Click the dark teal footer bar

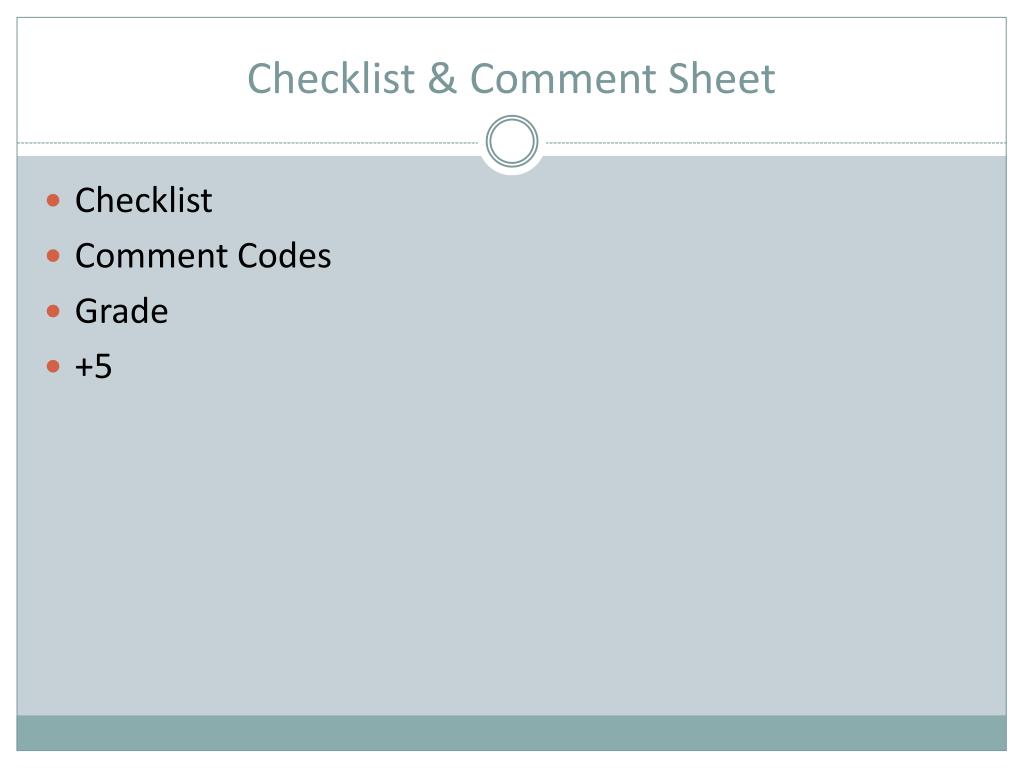(511, 733)
